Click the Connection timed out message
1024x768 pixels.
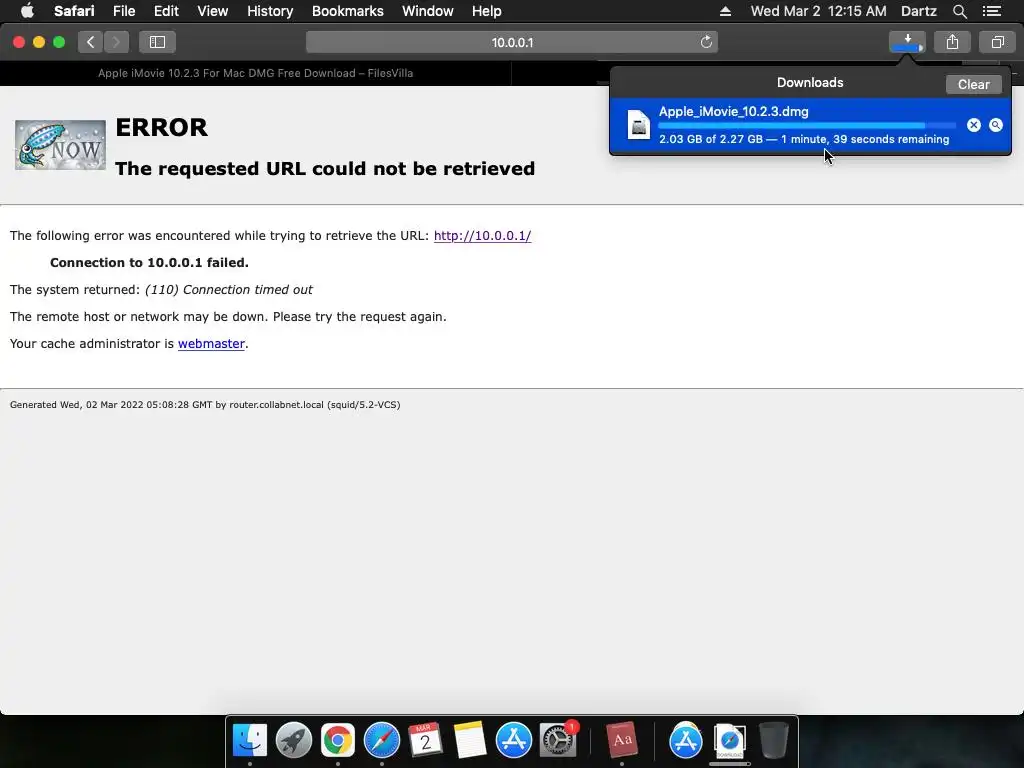(x=229, y=290)
